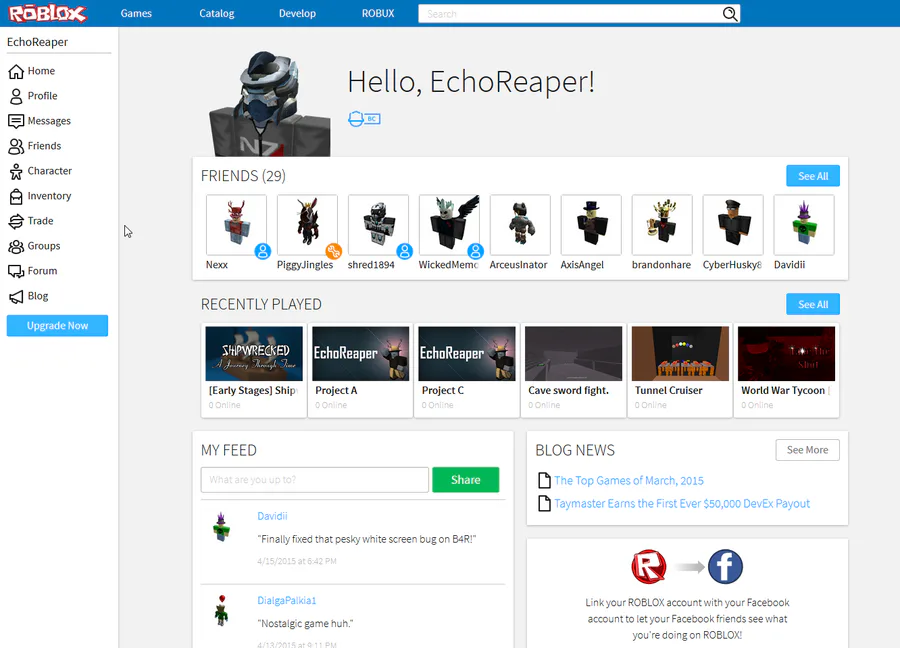This screenshot has width=900, height=648.
Task: Open the Project A game thumbnail
Action: pos(360,354)
